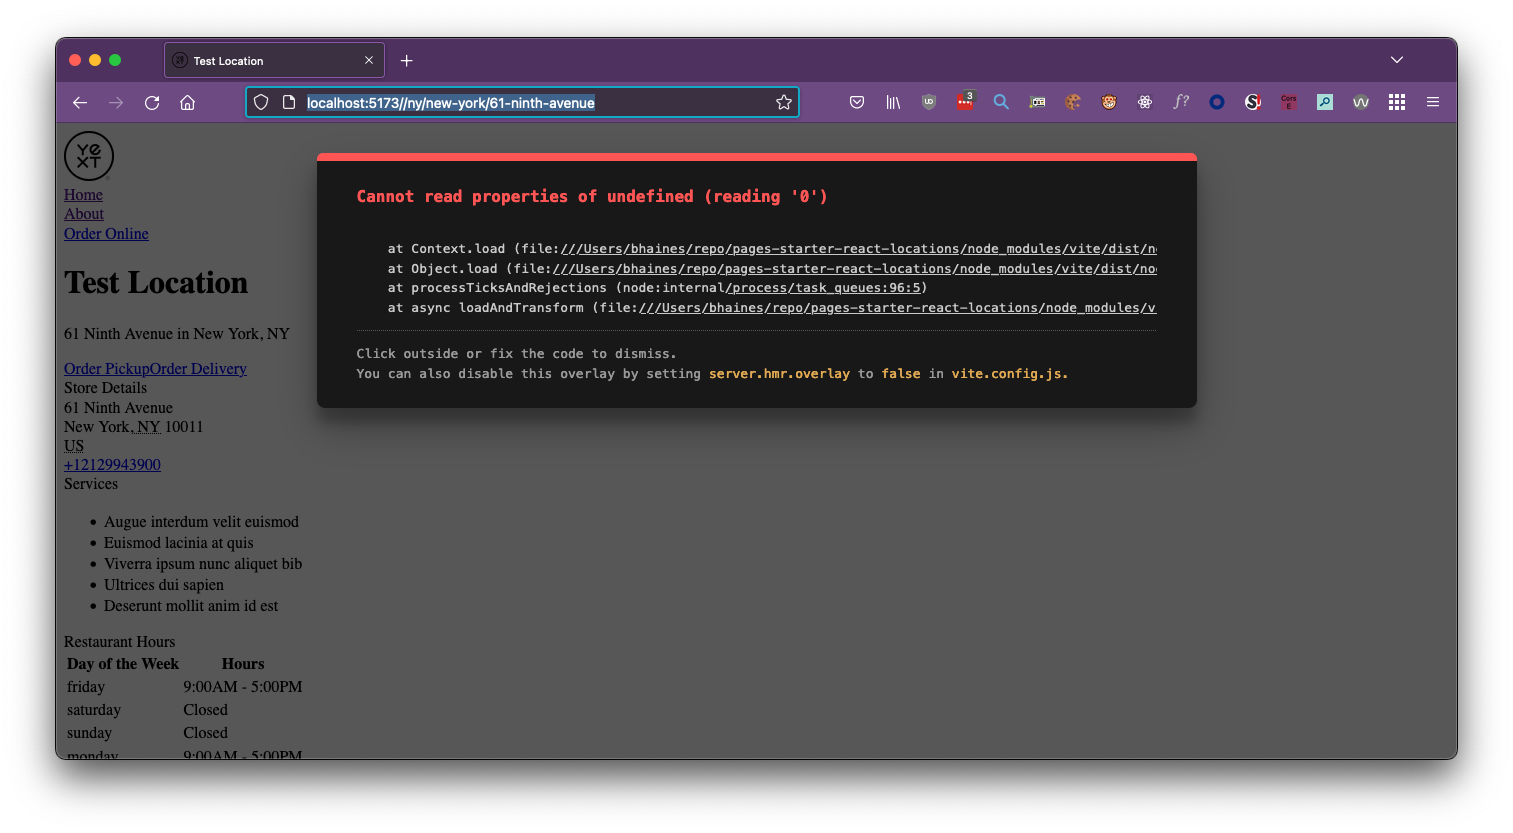Open the CORS Everywhere extension
The image size is (1513, 833).
pyautogui.click(x=1290, y=101)
